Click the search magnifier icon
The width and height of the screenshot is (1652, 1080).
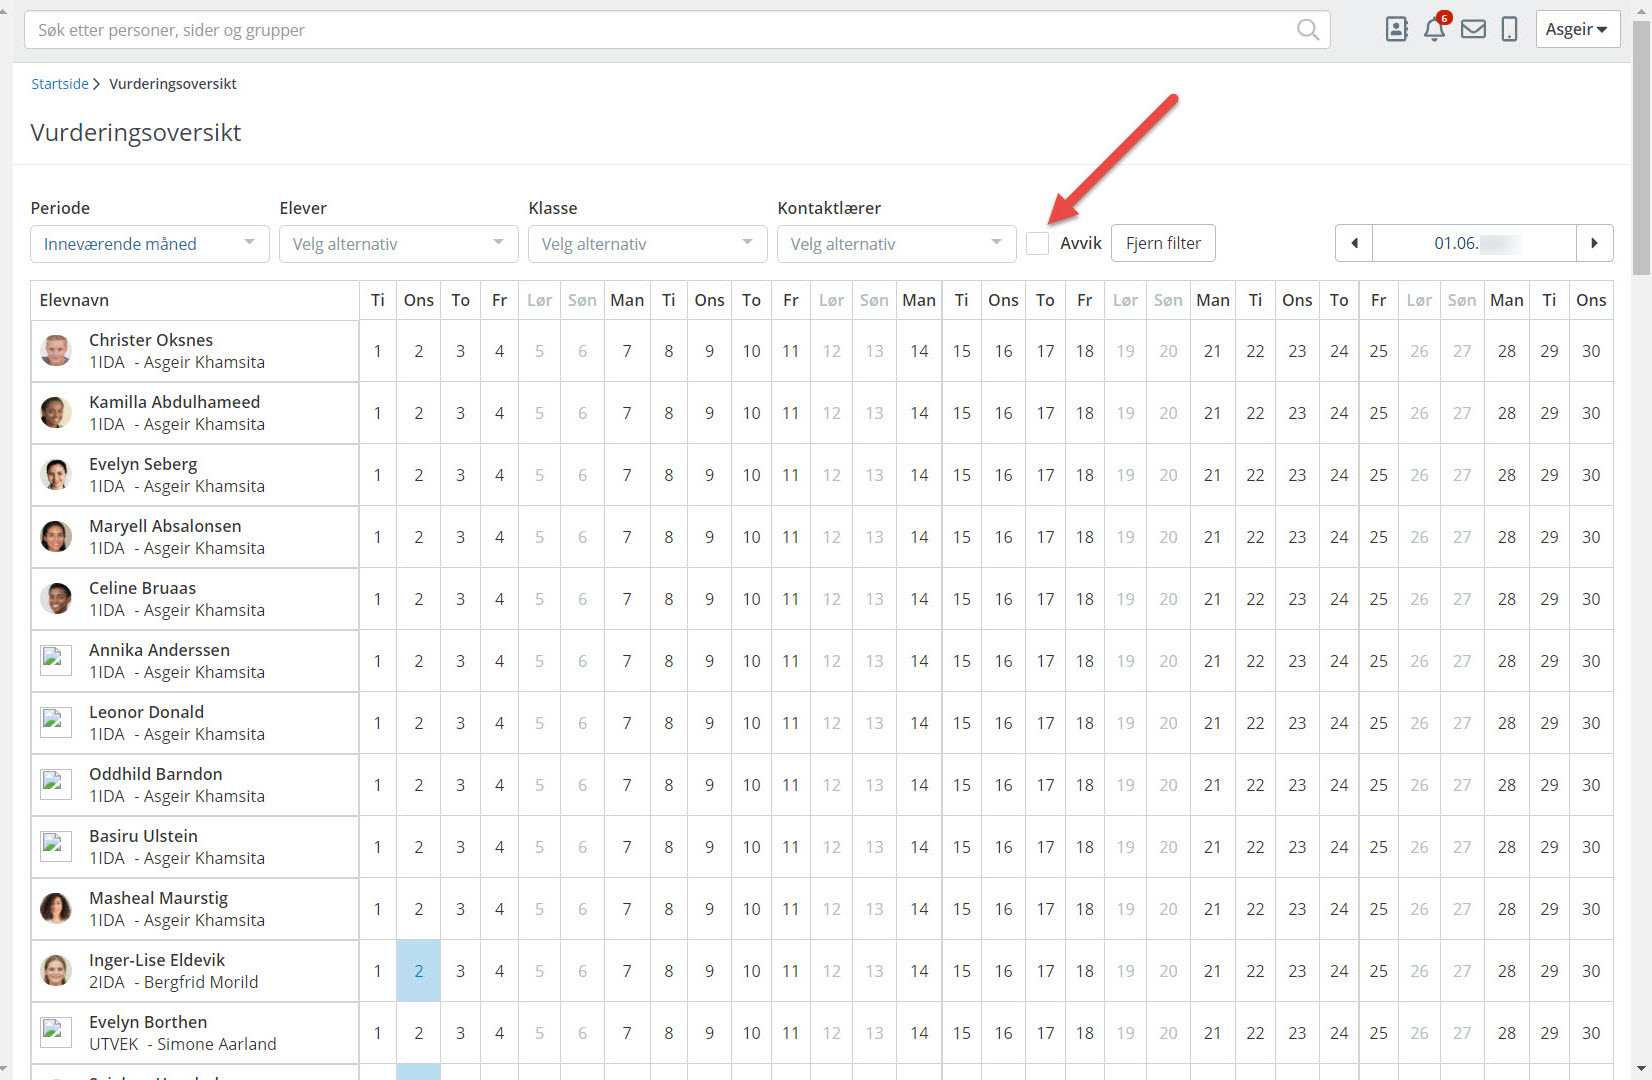click(1307, 30)
